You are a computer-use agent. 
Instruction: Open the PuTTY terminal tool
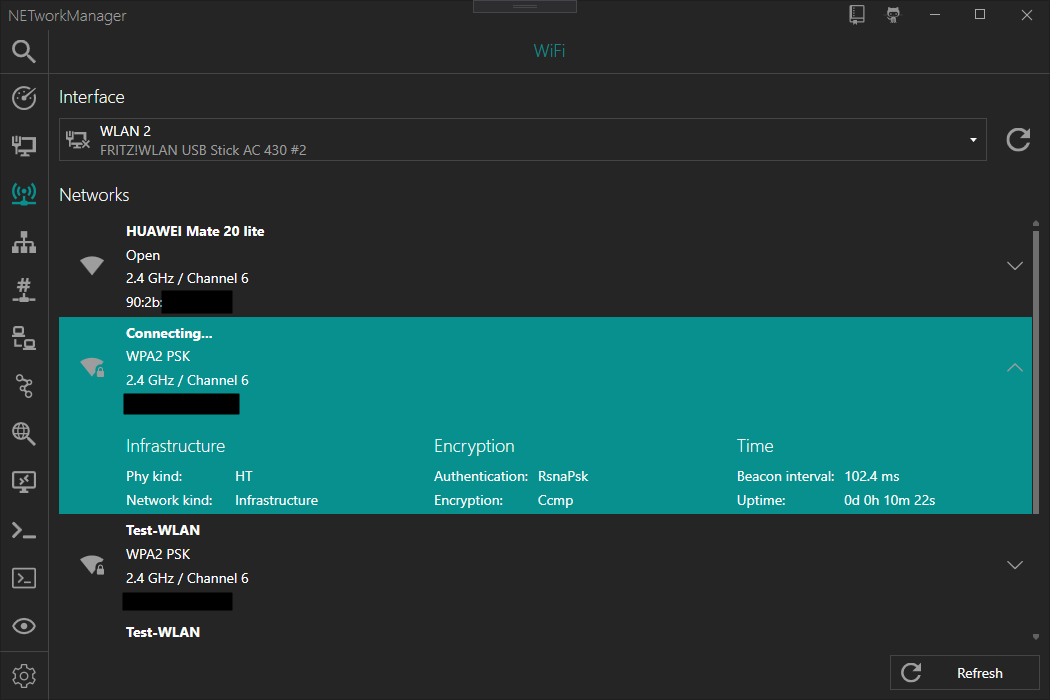click(x=23, y=578)
